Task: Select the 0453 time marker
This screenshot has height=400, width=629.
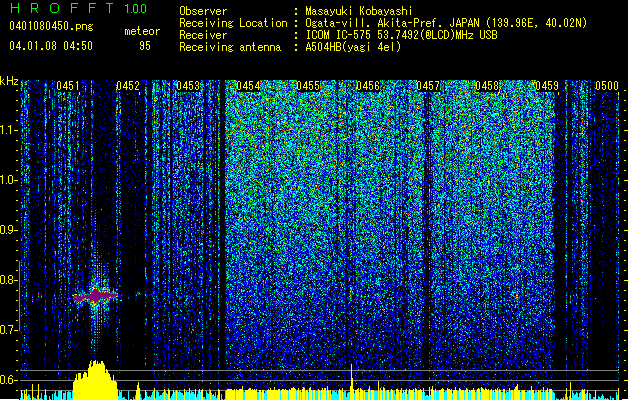Action: 188,86
